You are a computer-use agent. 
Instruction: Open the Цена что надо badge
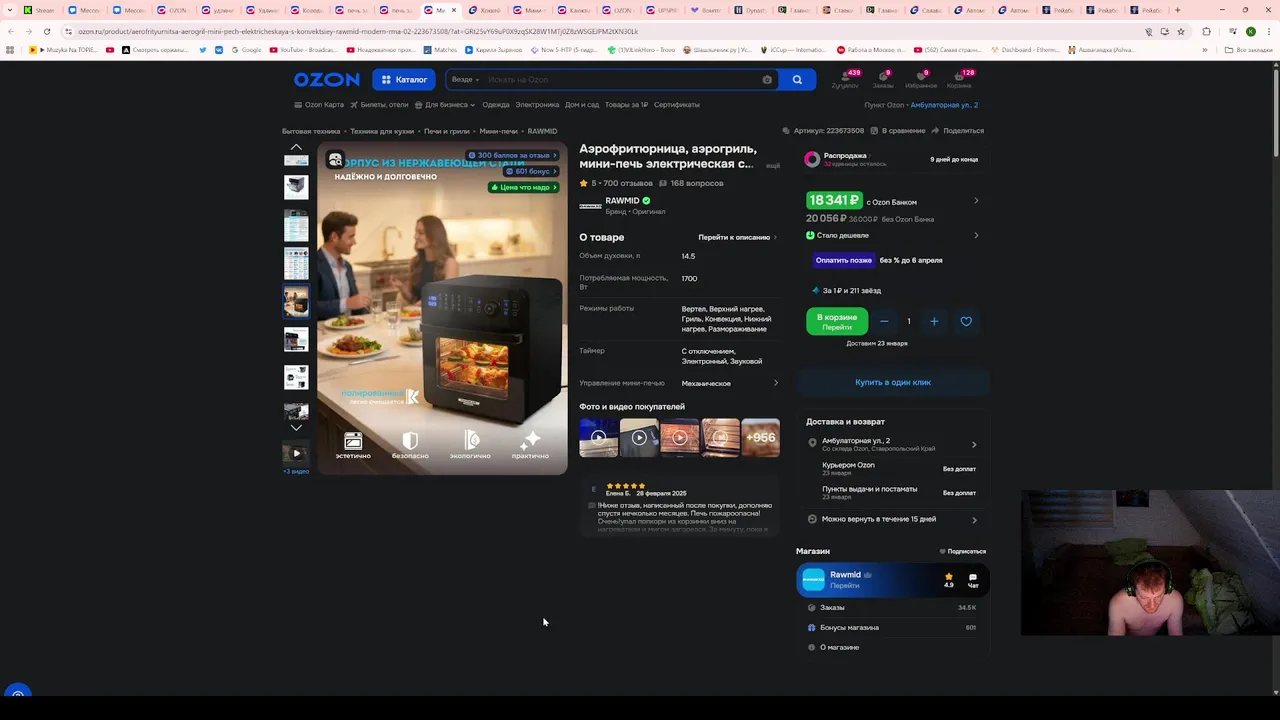click(x=523, y=187)
